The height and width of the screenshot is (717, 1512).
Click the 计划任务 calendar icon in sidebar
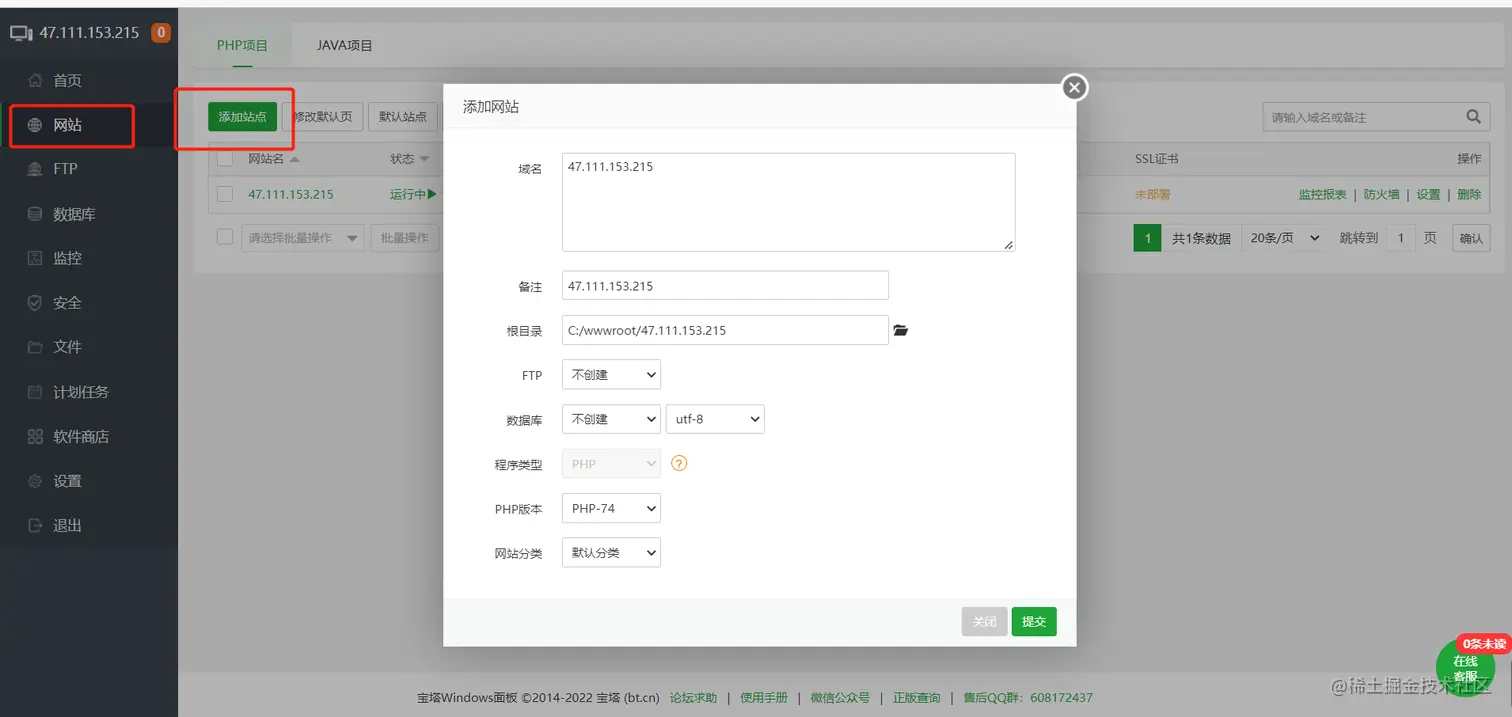point(35,392)
